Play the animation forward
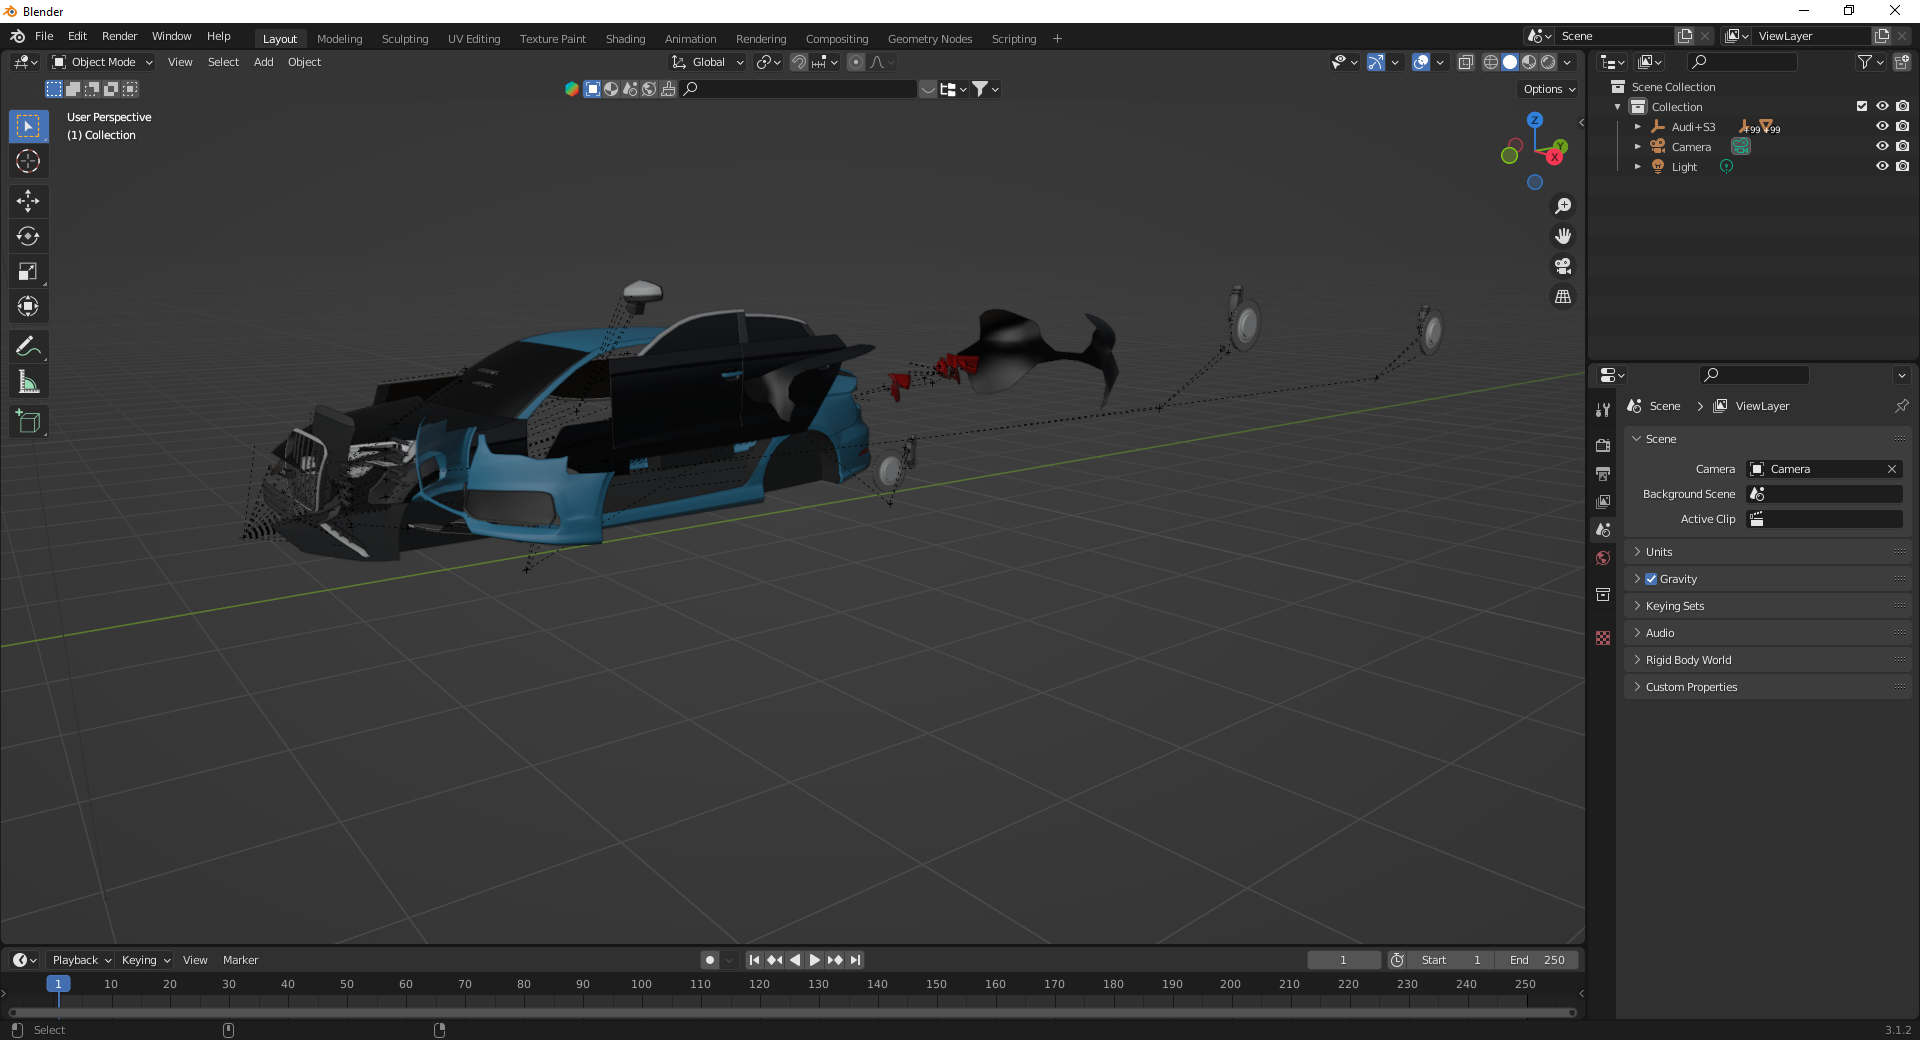The height and width of the screenshot is (1040, 1920). coord(815,960)
